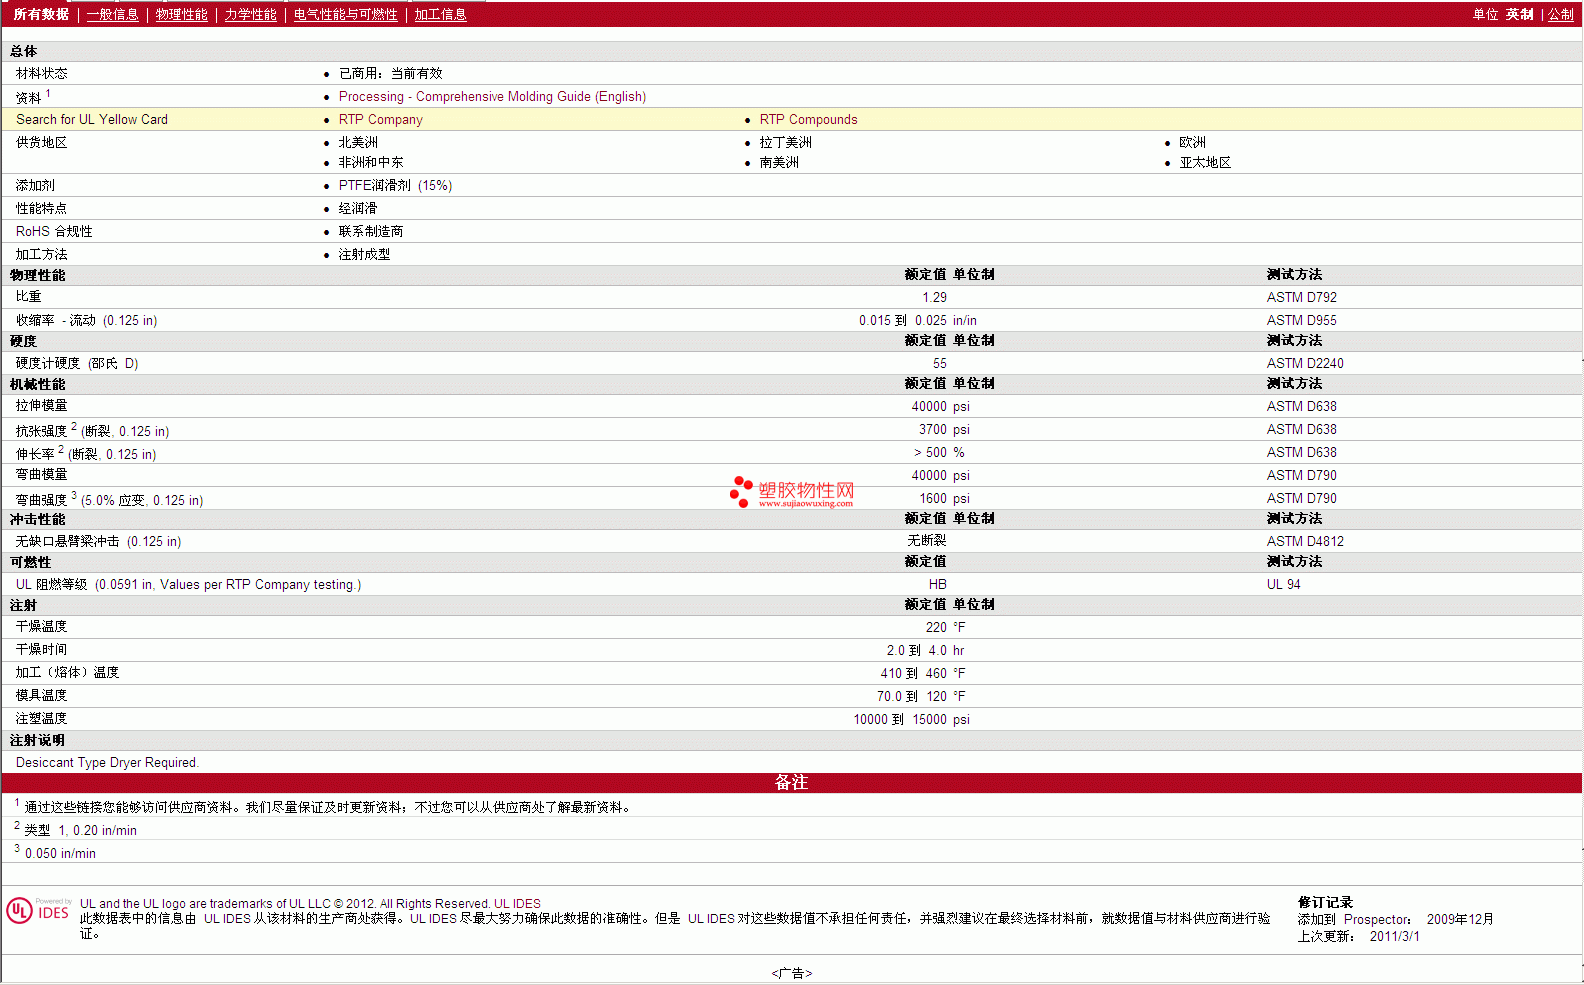Select 注塑温度 value 10000 到 15000 psi
Viewport: 1584px width, 985px height.
click(x=911, y=719)
